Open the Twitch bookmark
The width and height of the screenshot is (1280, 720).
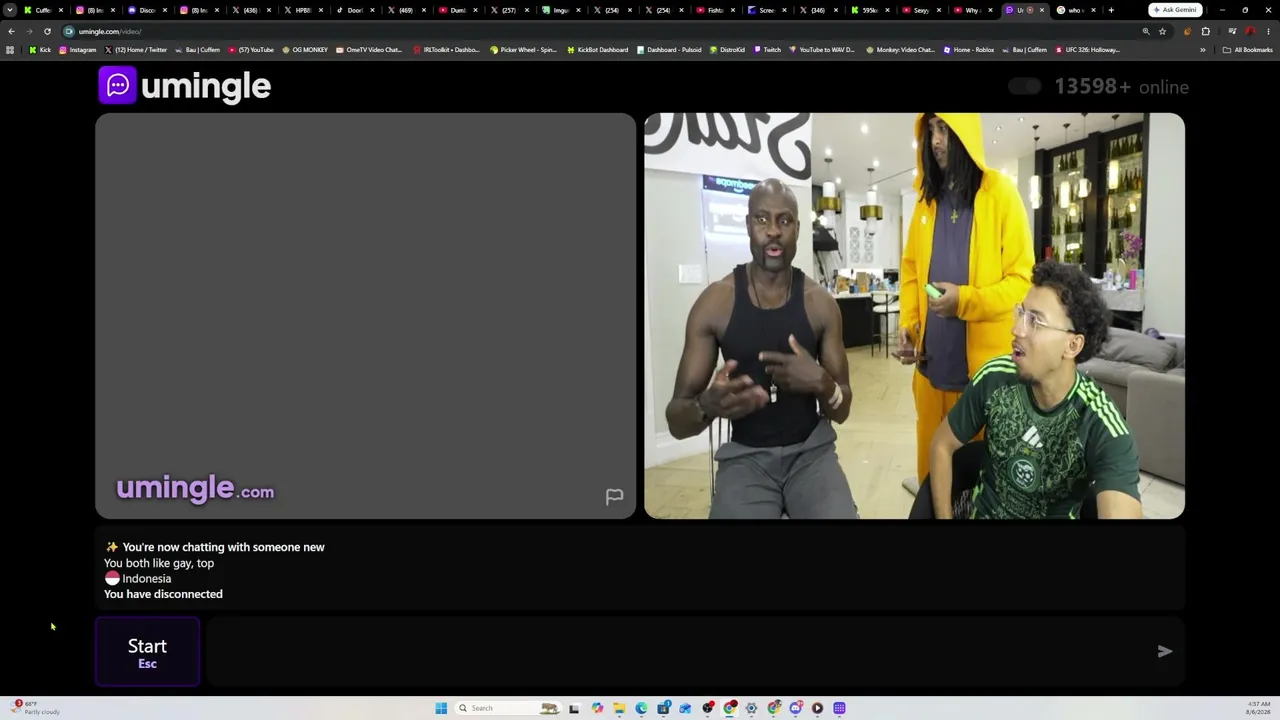pyautogui.click(x=767, y=49)
